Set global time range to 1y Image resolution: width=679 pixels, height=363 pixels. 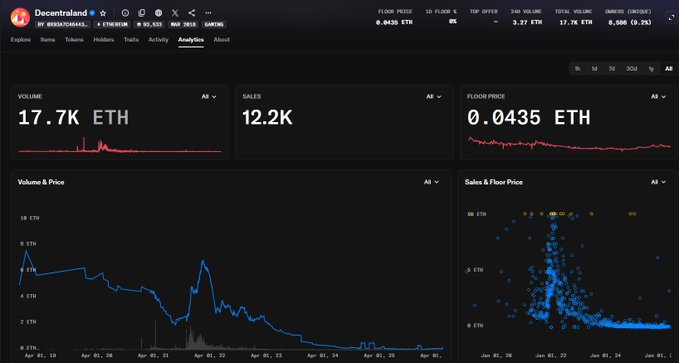[x=651, y=68]
